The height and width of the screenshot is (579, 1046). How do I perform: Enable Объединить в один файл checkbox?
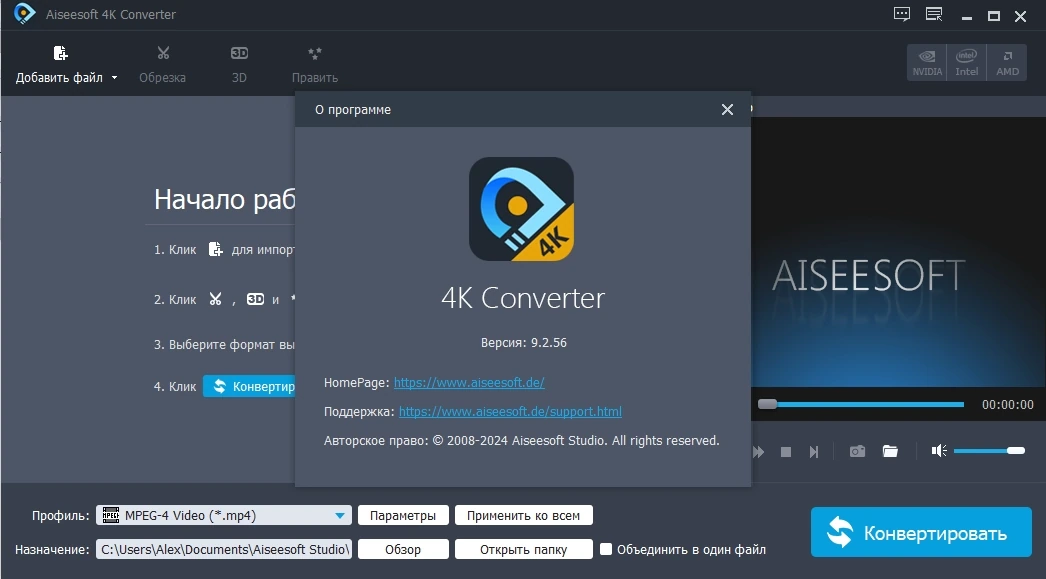click(606, 549)
